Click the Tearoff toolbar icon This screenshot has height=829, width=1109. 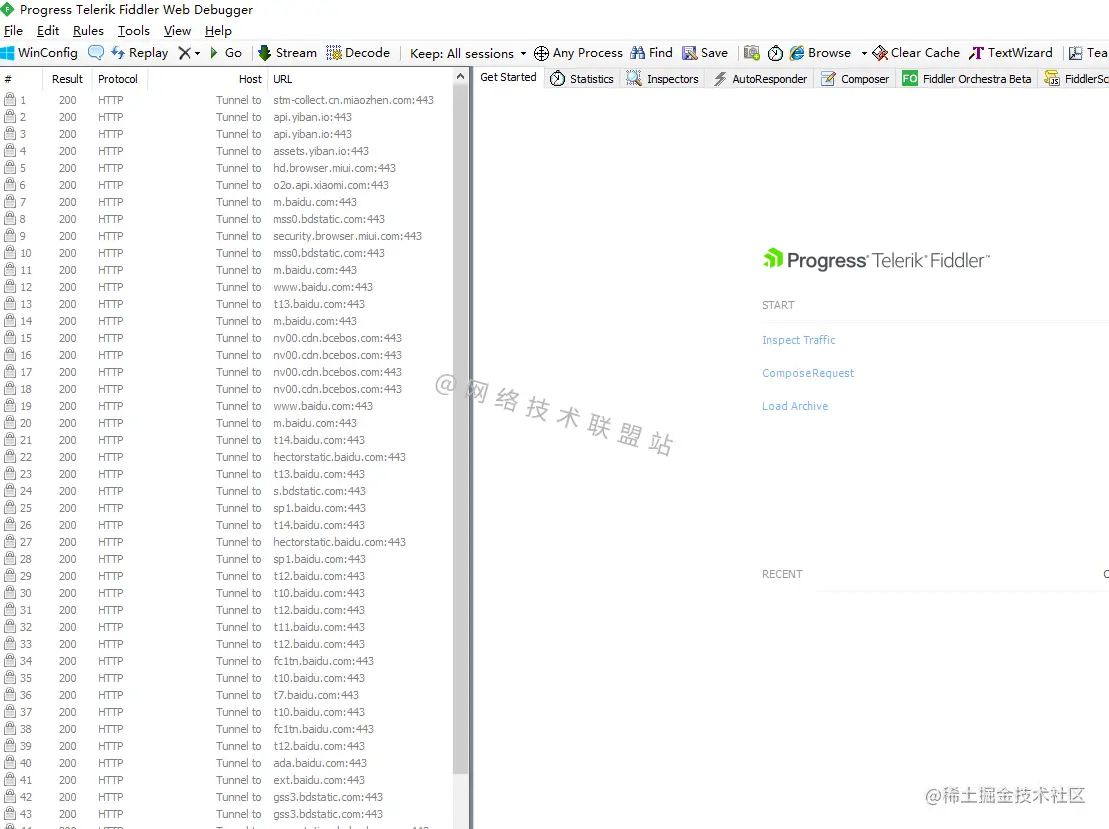1076,53
